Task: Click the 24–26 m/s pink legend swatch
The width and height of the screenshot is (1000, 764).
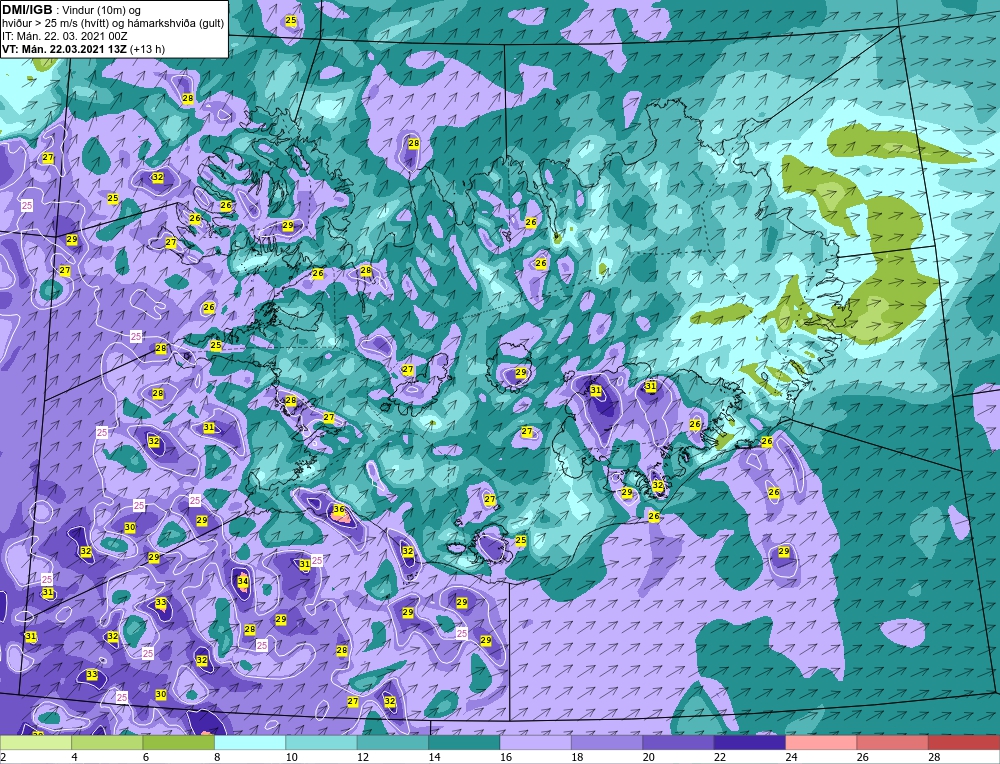Action: click(x=821, y=742)
